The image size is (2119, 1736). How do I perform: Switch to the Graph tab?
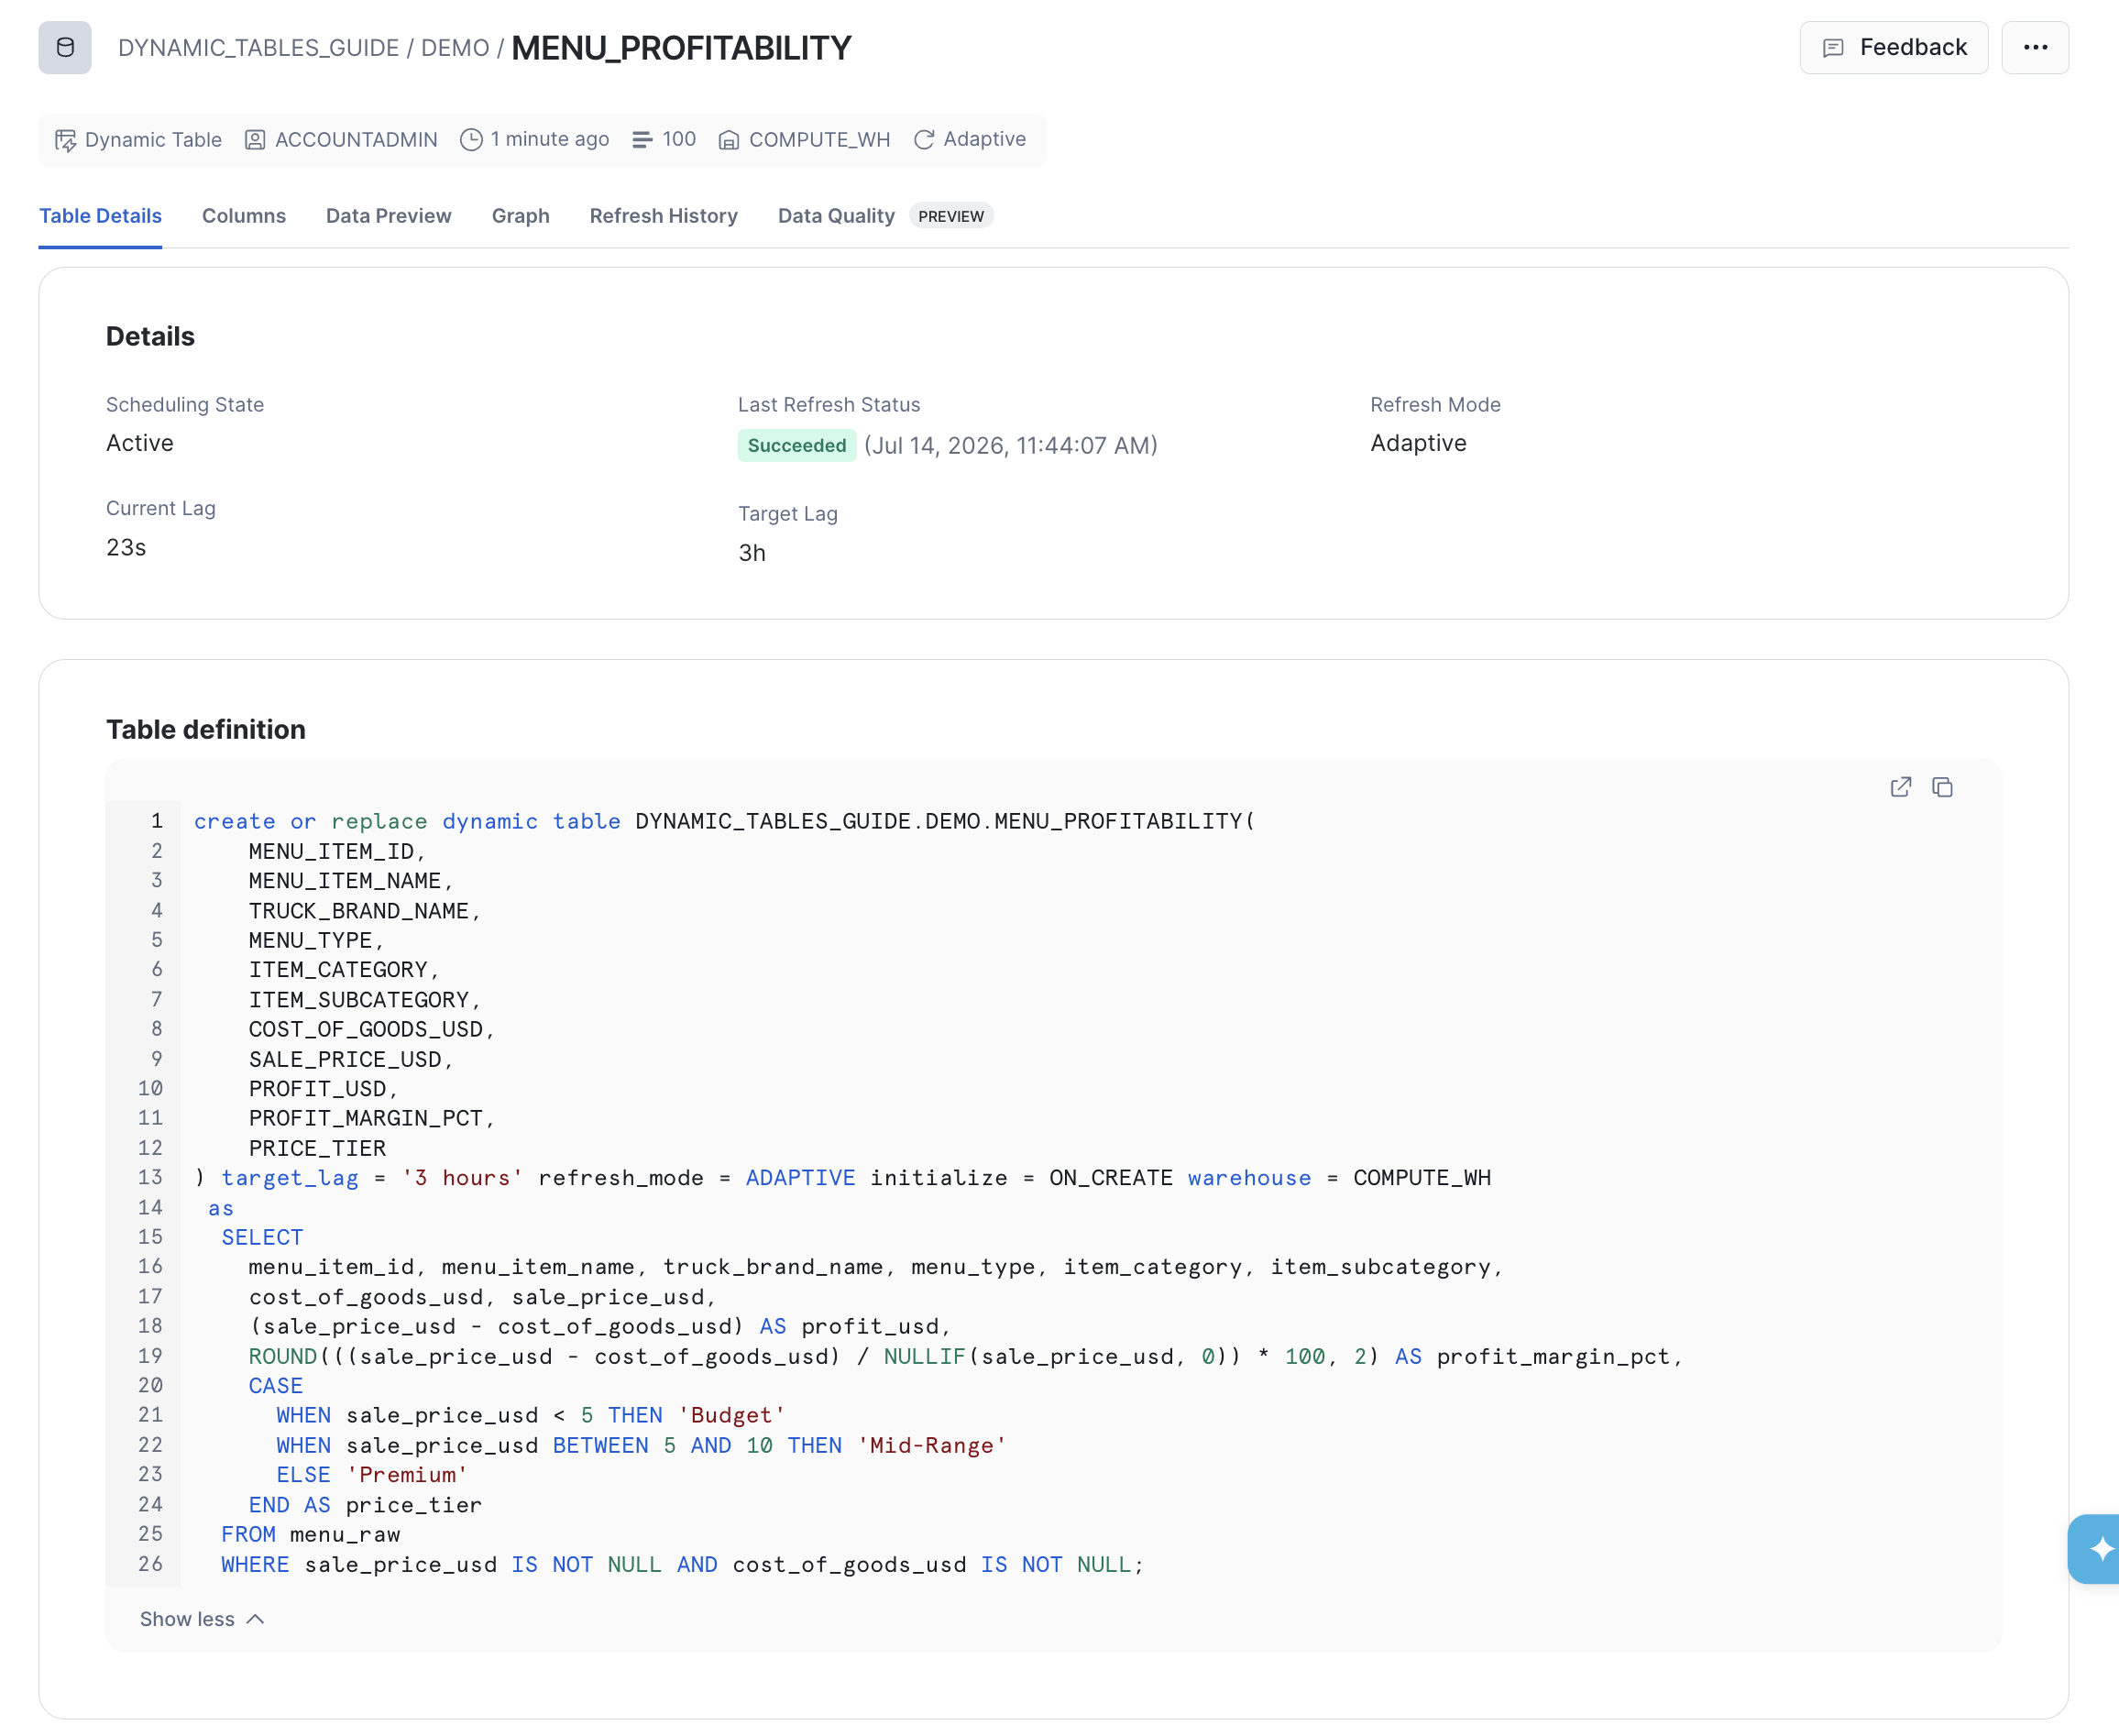pyautogui.click(x=520, y=216)
